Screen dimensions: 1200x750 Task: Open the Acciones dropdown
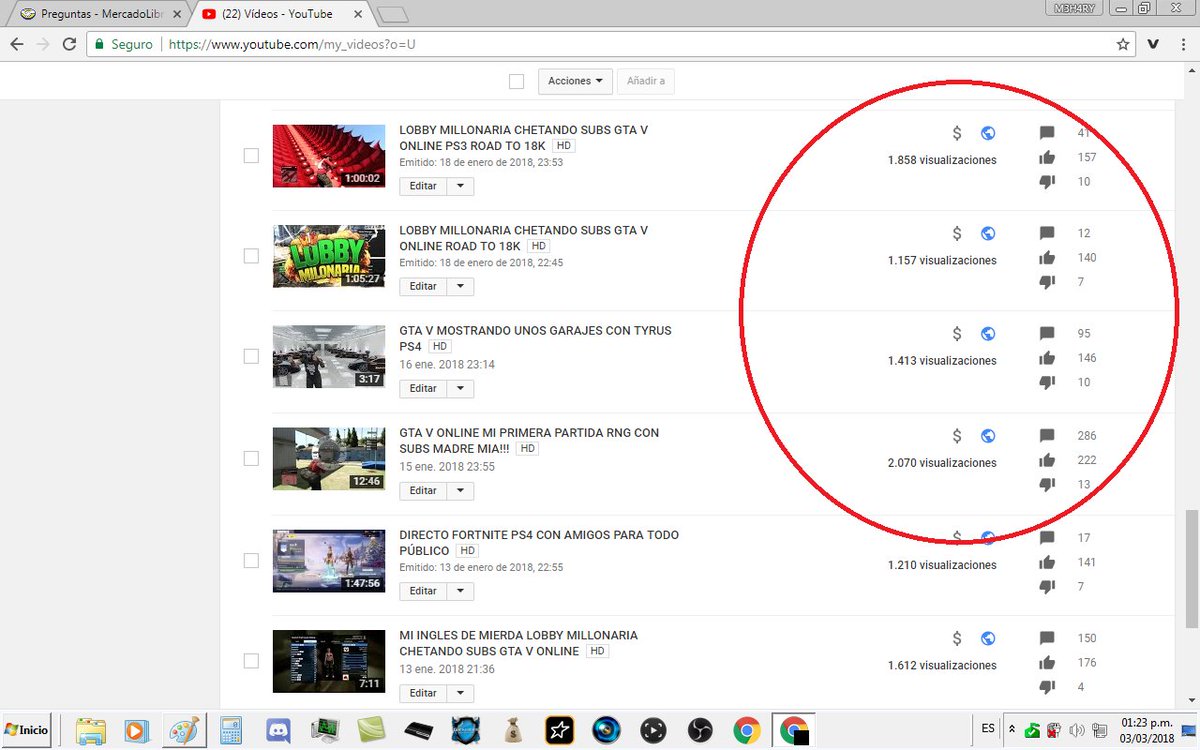(575, 81)
